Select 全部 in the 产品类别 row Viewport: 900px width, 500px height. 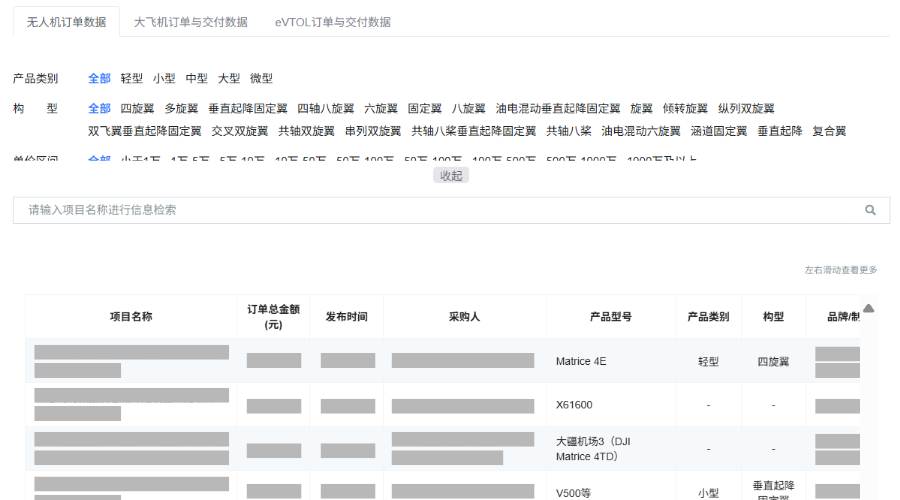pos(99,78)
